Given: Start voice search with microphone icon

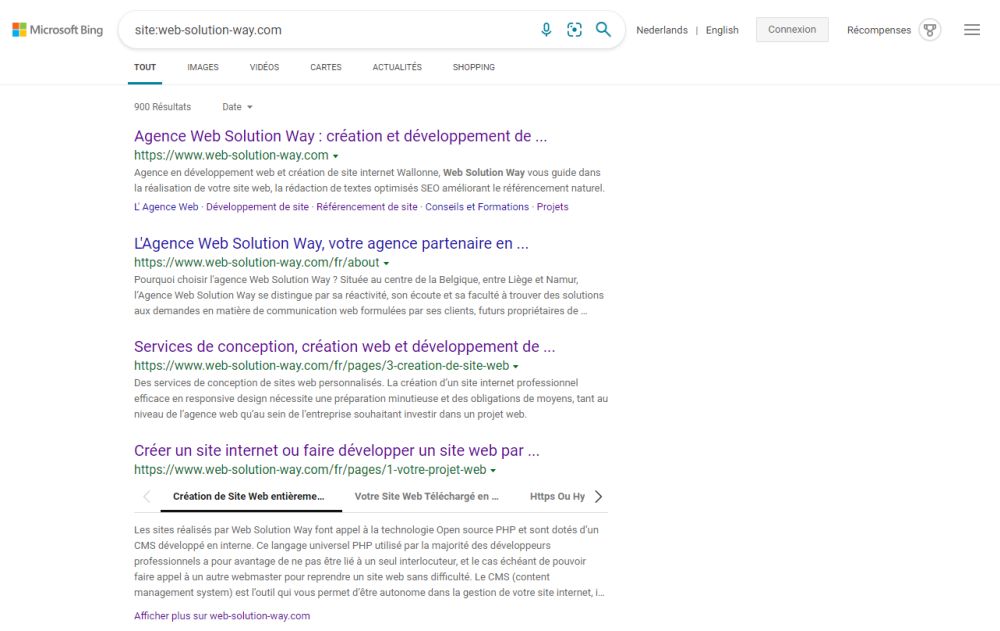Looking at the screenshot, I should pyautogui.click(x=546, y=29).
